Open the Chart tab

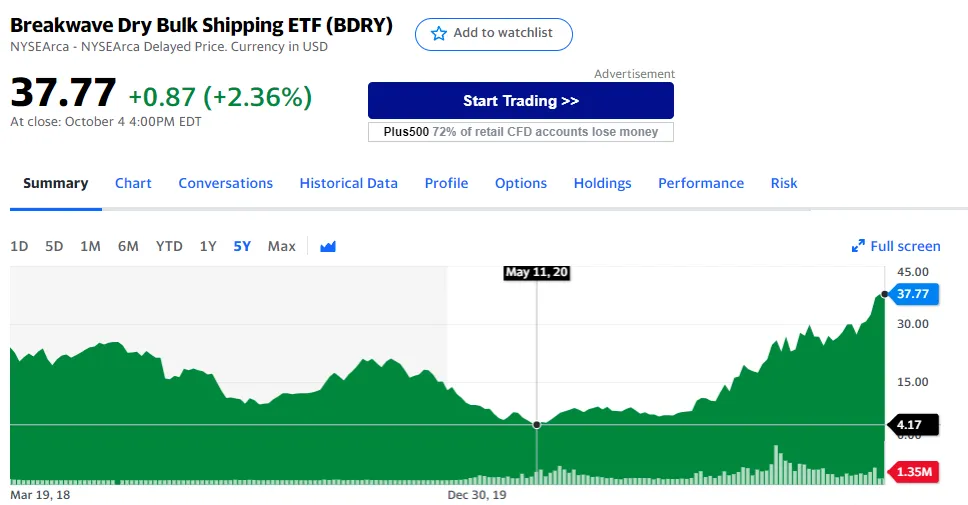pos(133,183)
